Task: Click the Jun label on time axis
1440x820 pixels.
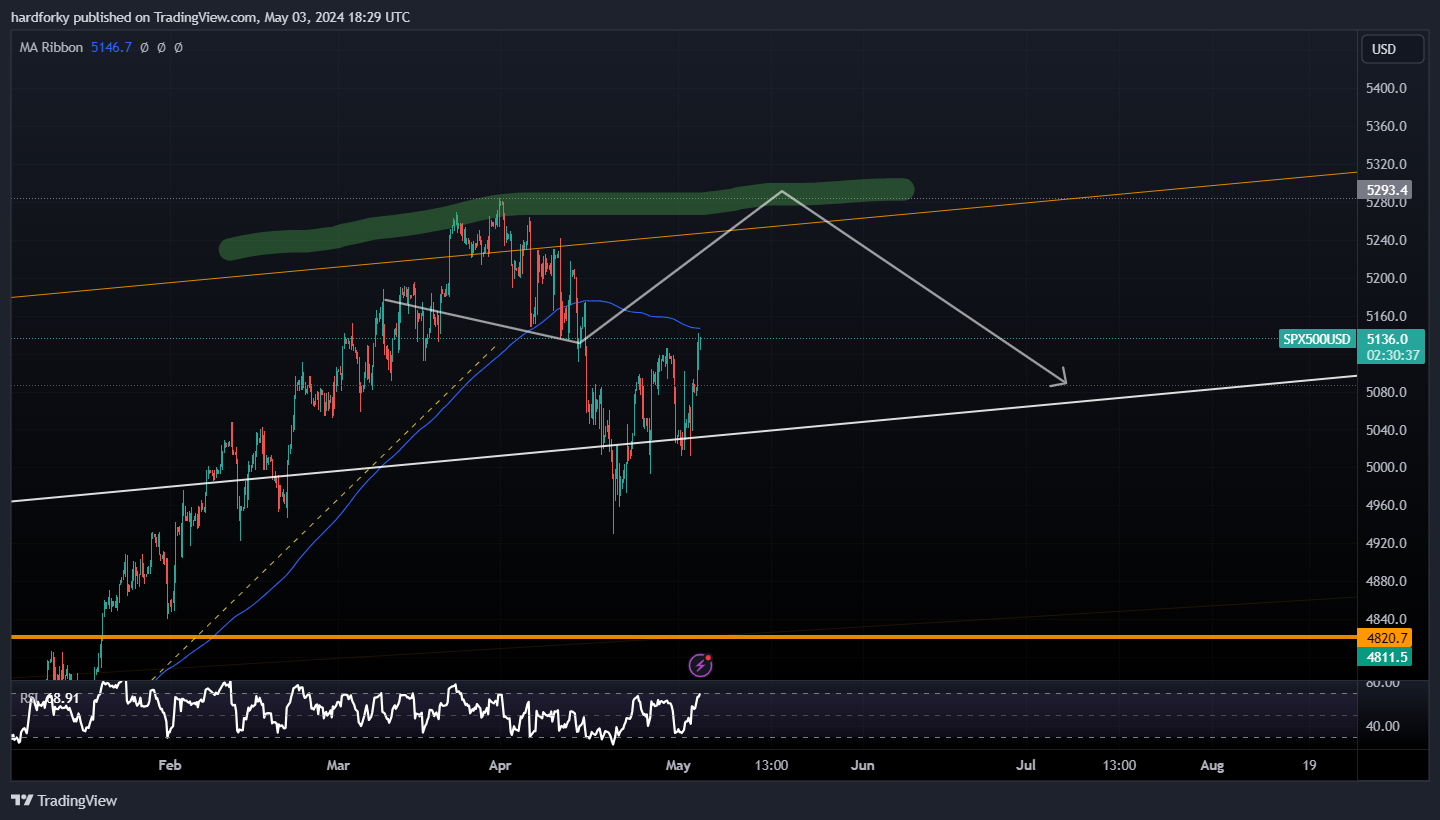Action: coord(862,765)
